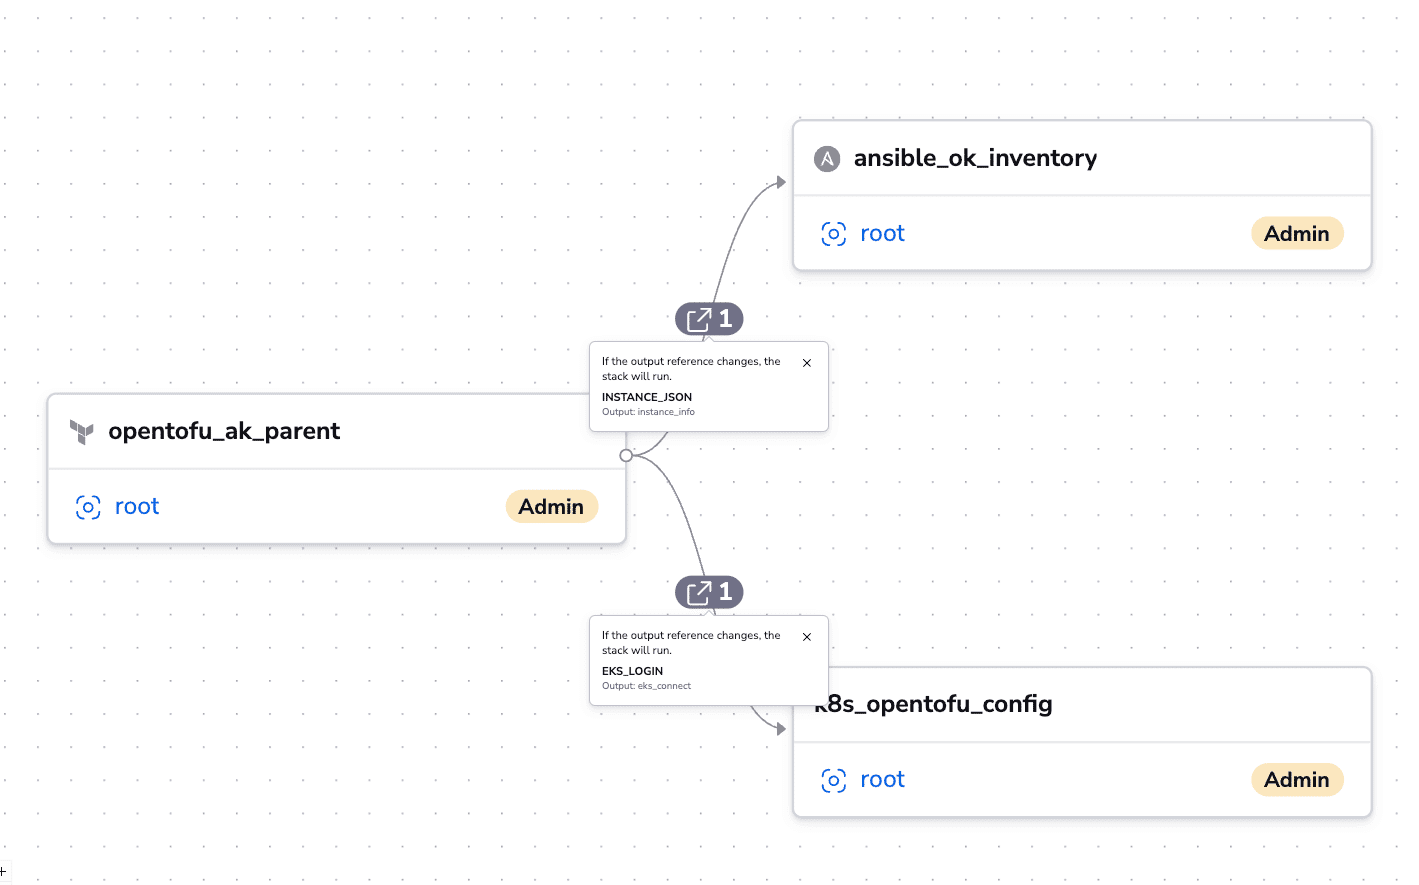The width and height of the screenshot is (1419, 885).
Task: Click the 'Output: eks_connect' text
Action: 646,686
